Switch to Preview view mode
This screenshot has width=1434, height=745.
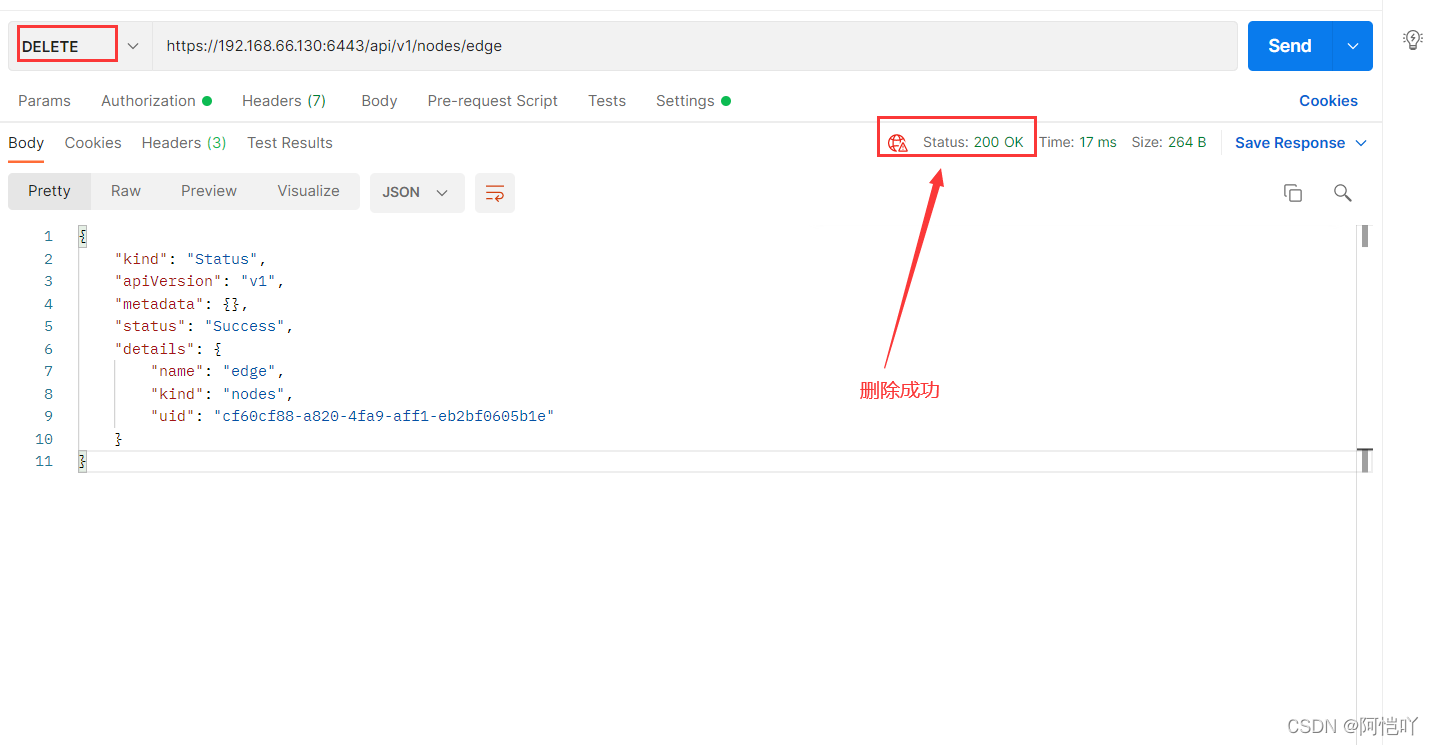point(209,191)
